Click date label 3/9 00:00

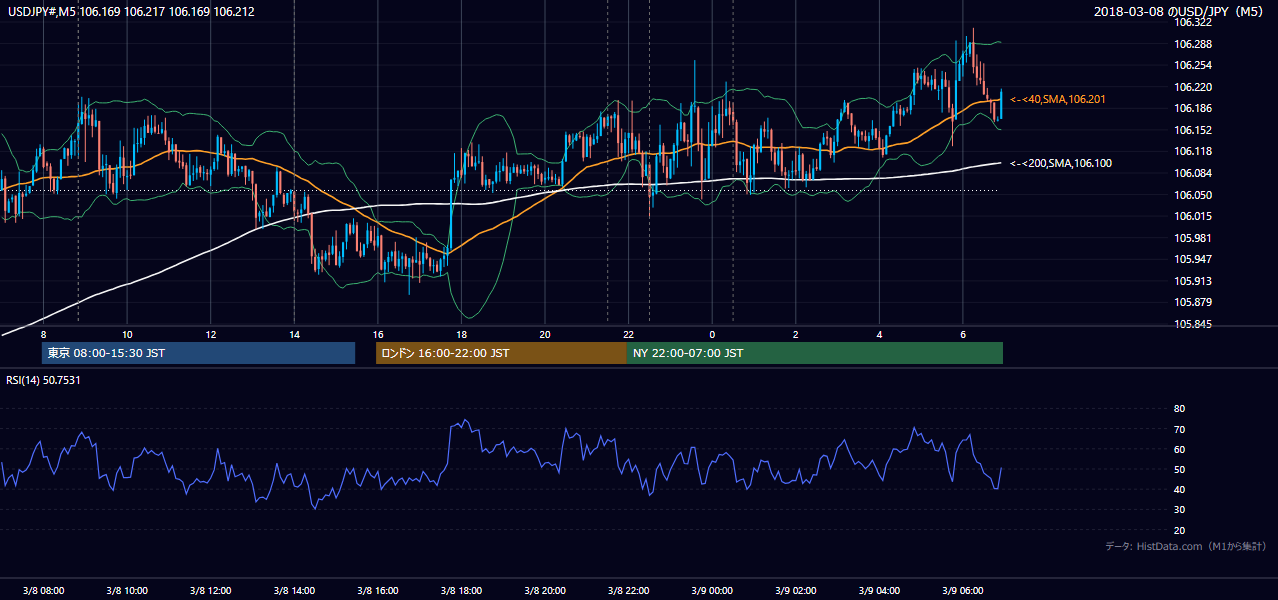(x=712, y=590)
